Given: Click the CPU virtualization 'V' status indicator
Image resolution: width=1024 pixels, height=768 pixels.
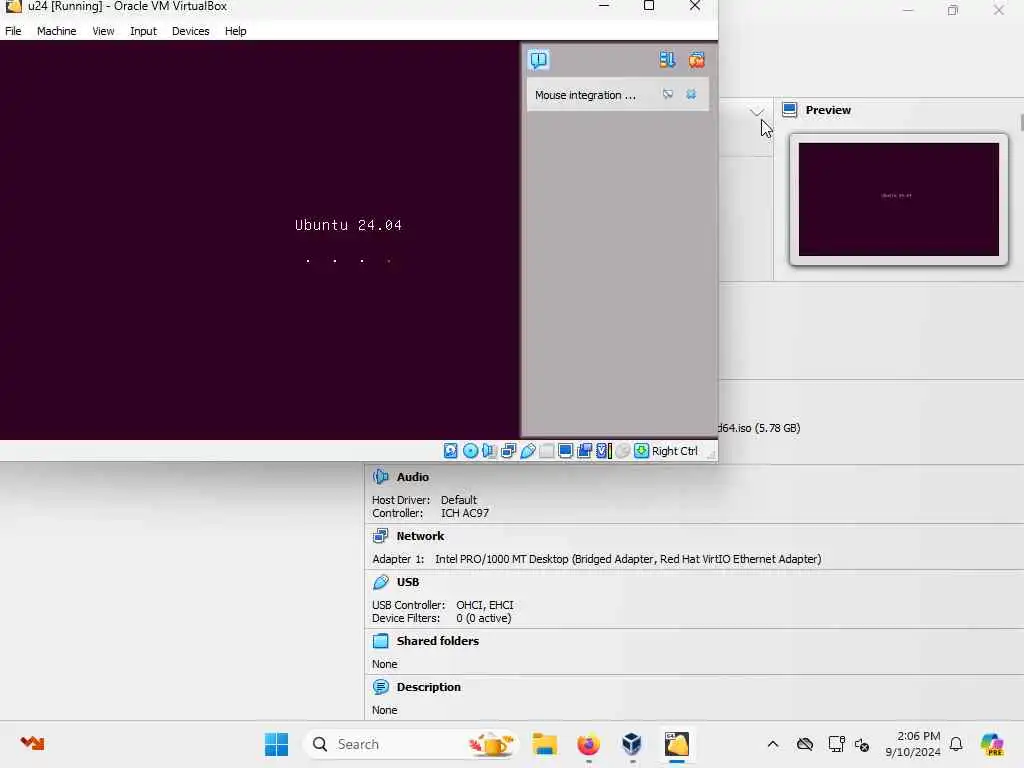Looking at the screenshot, I should point(603,451).
